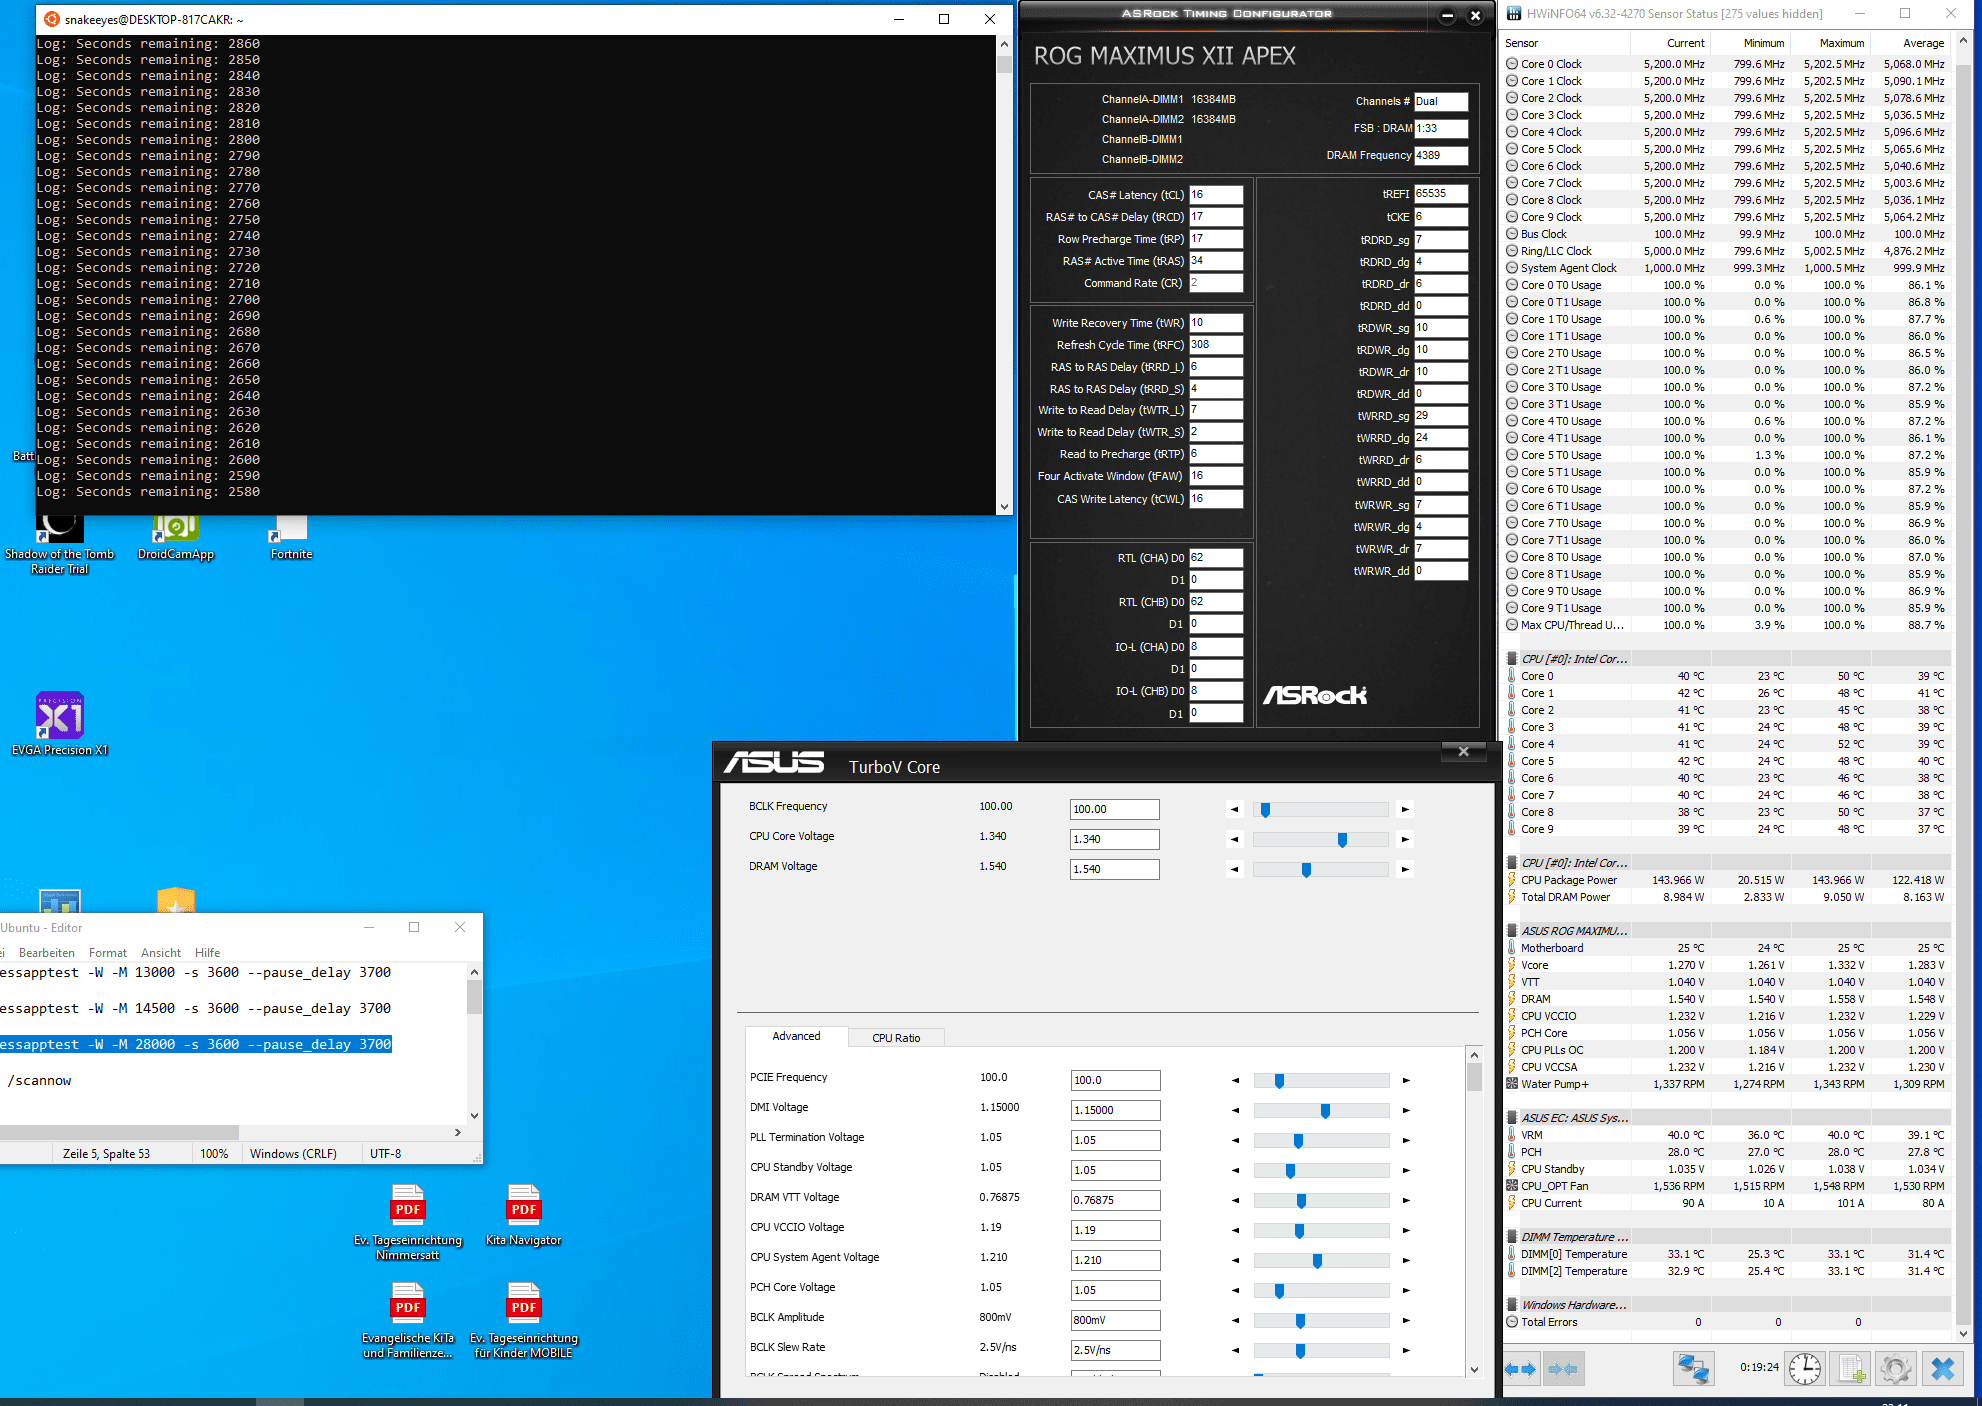This screenshot has width=1982, height=1406.
Task: Click tREFI value field 65535
Action: pyautogui.click(x=1441, y=194)
